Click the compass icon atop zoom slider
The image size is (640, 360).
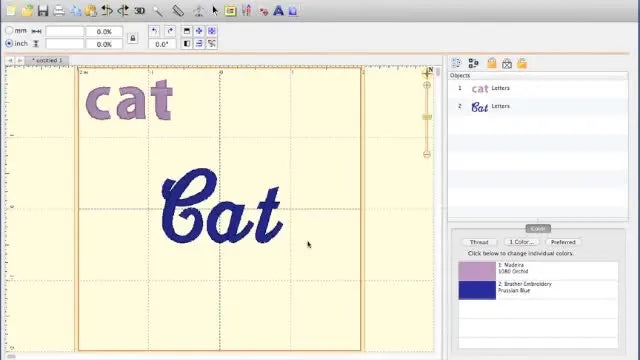427,73
